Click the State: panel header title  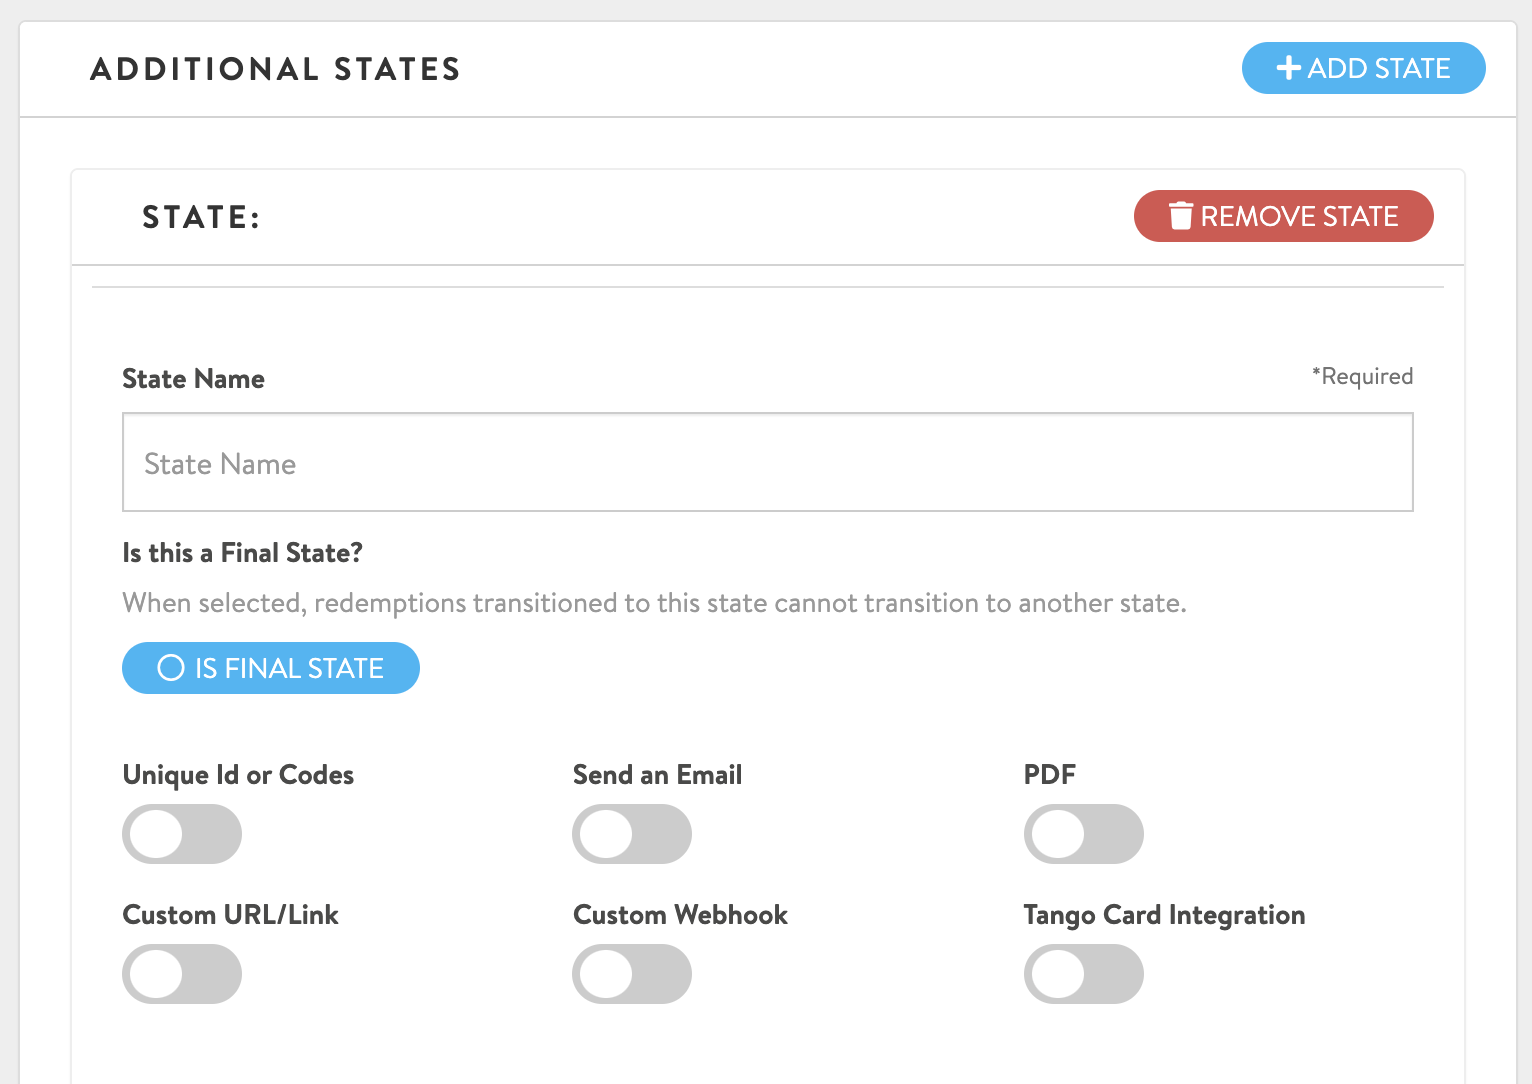pyautogui.click(x=201, y=217)
